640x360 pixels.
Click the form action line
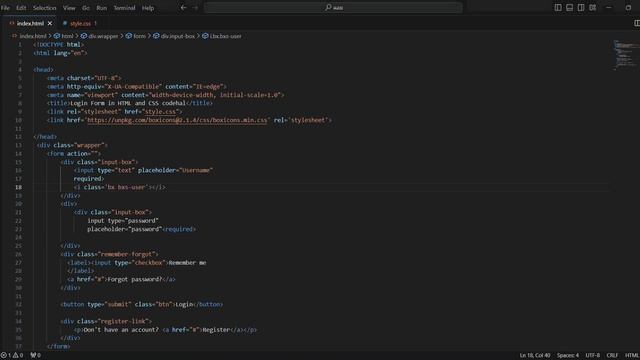pyautogui.click(x=74, y=154)
